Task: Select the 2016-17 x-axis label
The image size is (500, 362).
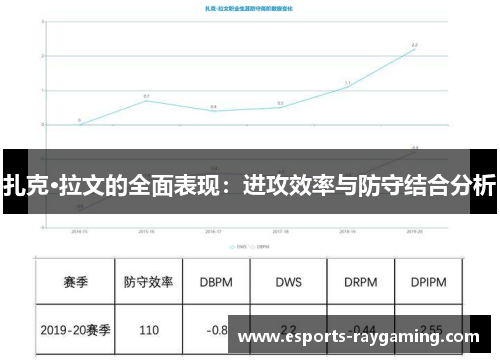Action: (213, 231)
